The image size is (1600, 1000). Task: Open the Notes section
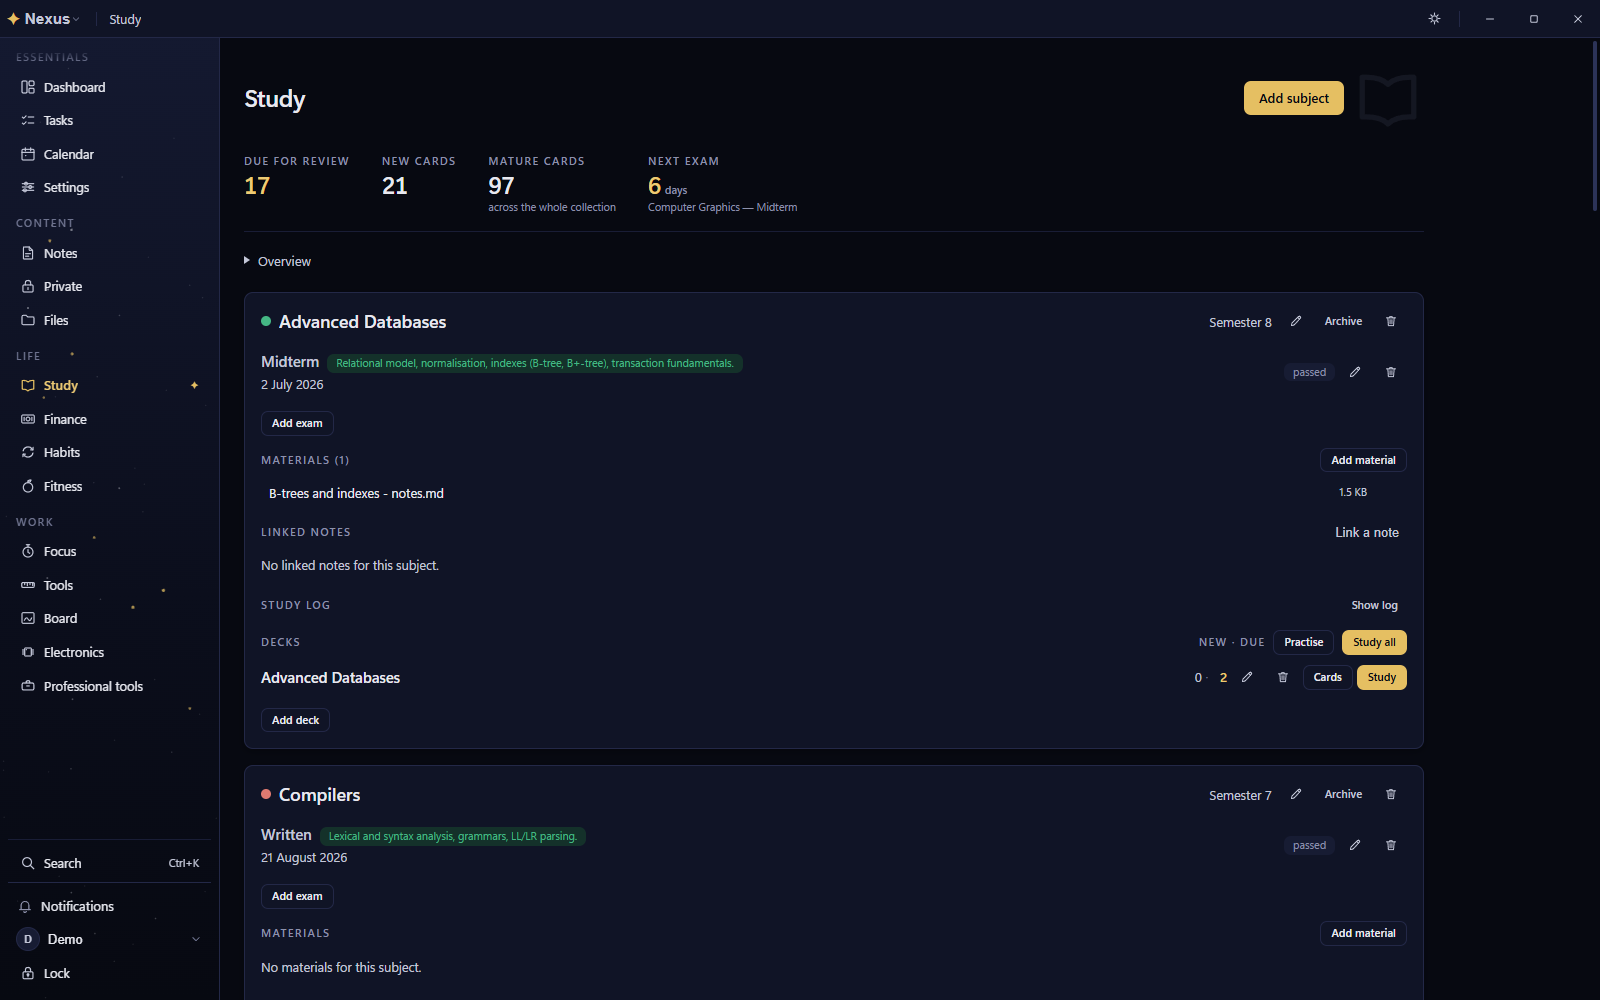[110, 254]
